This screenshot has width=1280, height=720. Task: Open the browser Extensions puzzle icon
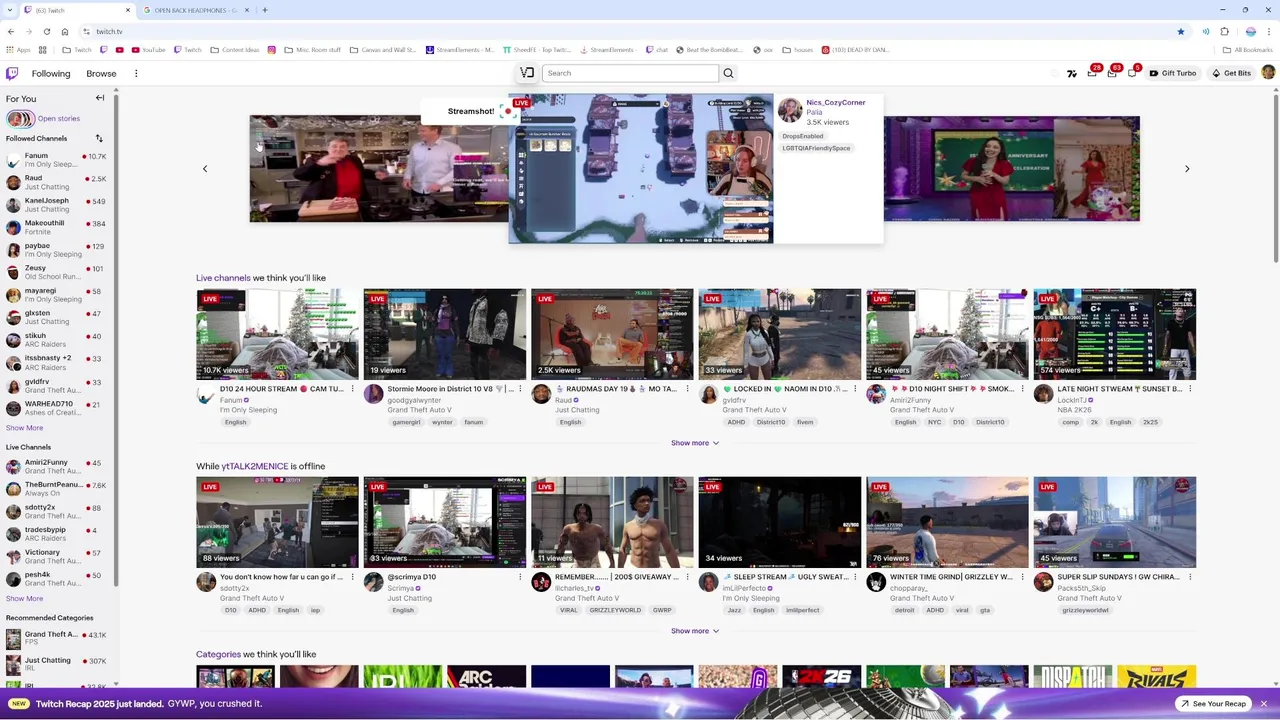(x=1226, y=31)
